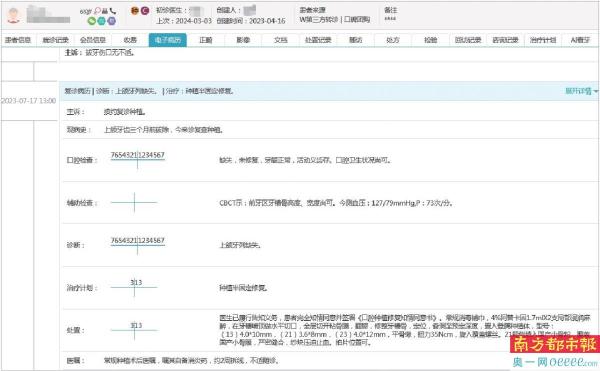Click the dark red C badge icon
600x371 pixels.
coord(145,11)
